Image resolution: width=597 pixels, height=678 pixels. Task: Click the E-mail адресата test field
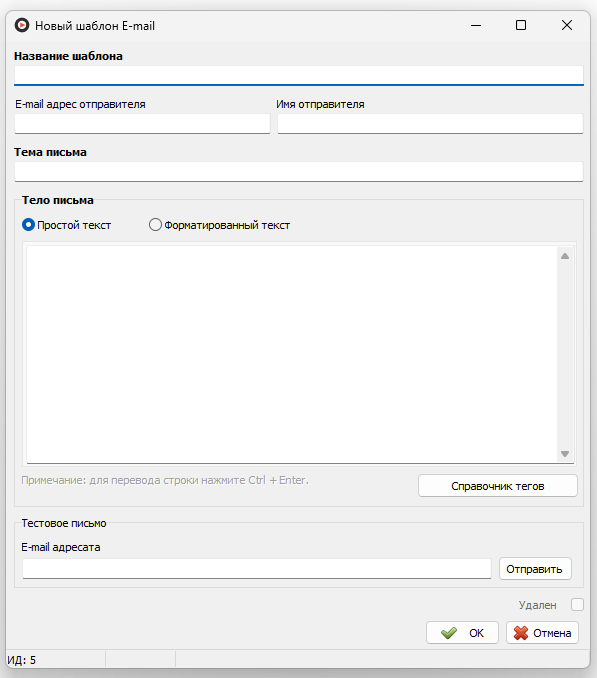[257, 568]
